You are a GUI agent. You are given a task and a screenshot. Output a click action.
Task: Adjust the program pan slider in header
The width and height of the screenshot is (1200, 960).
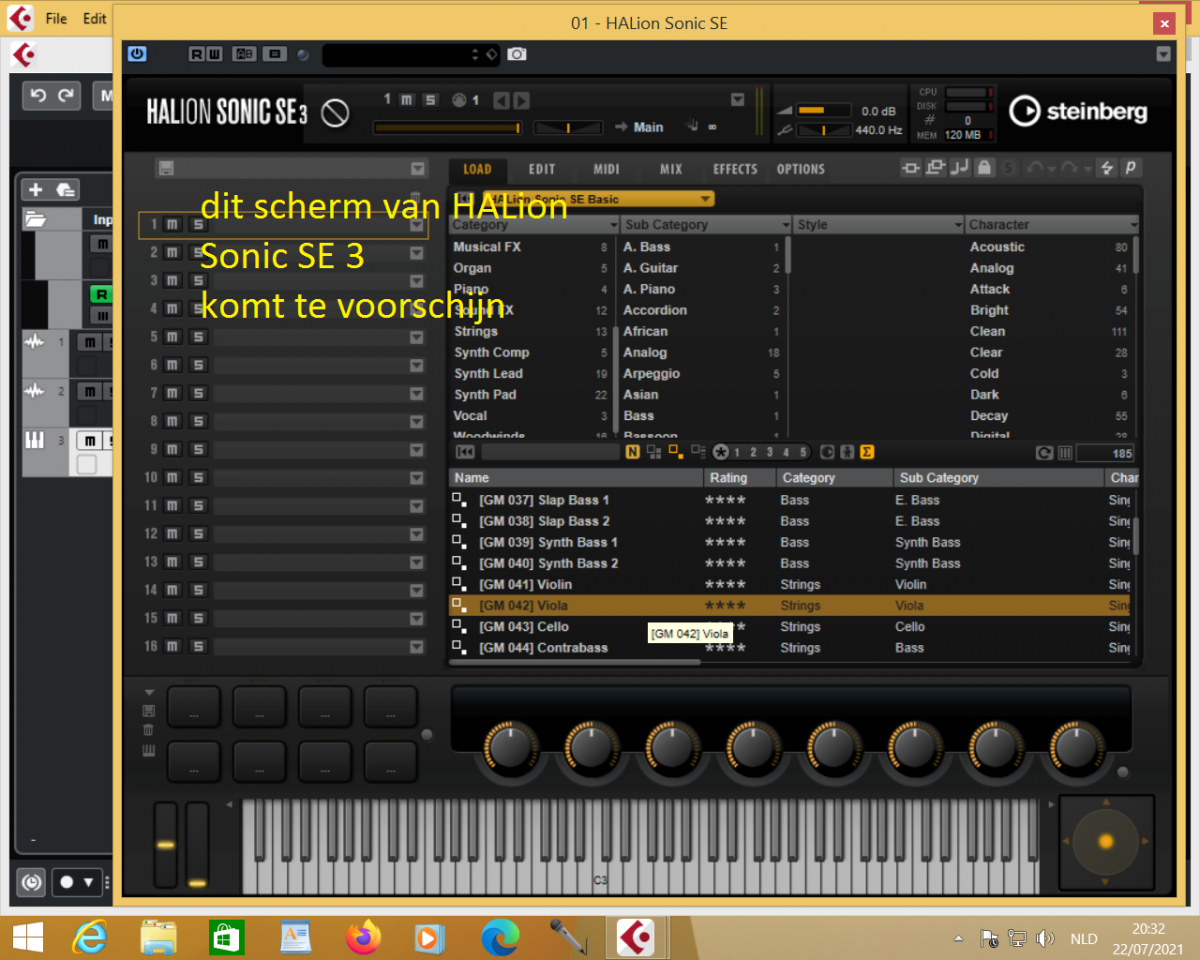(x=568, y=127)
